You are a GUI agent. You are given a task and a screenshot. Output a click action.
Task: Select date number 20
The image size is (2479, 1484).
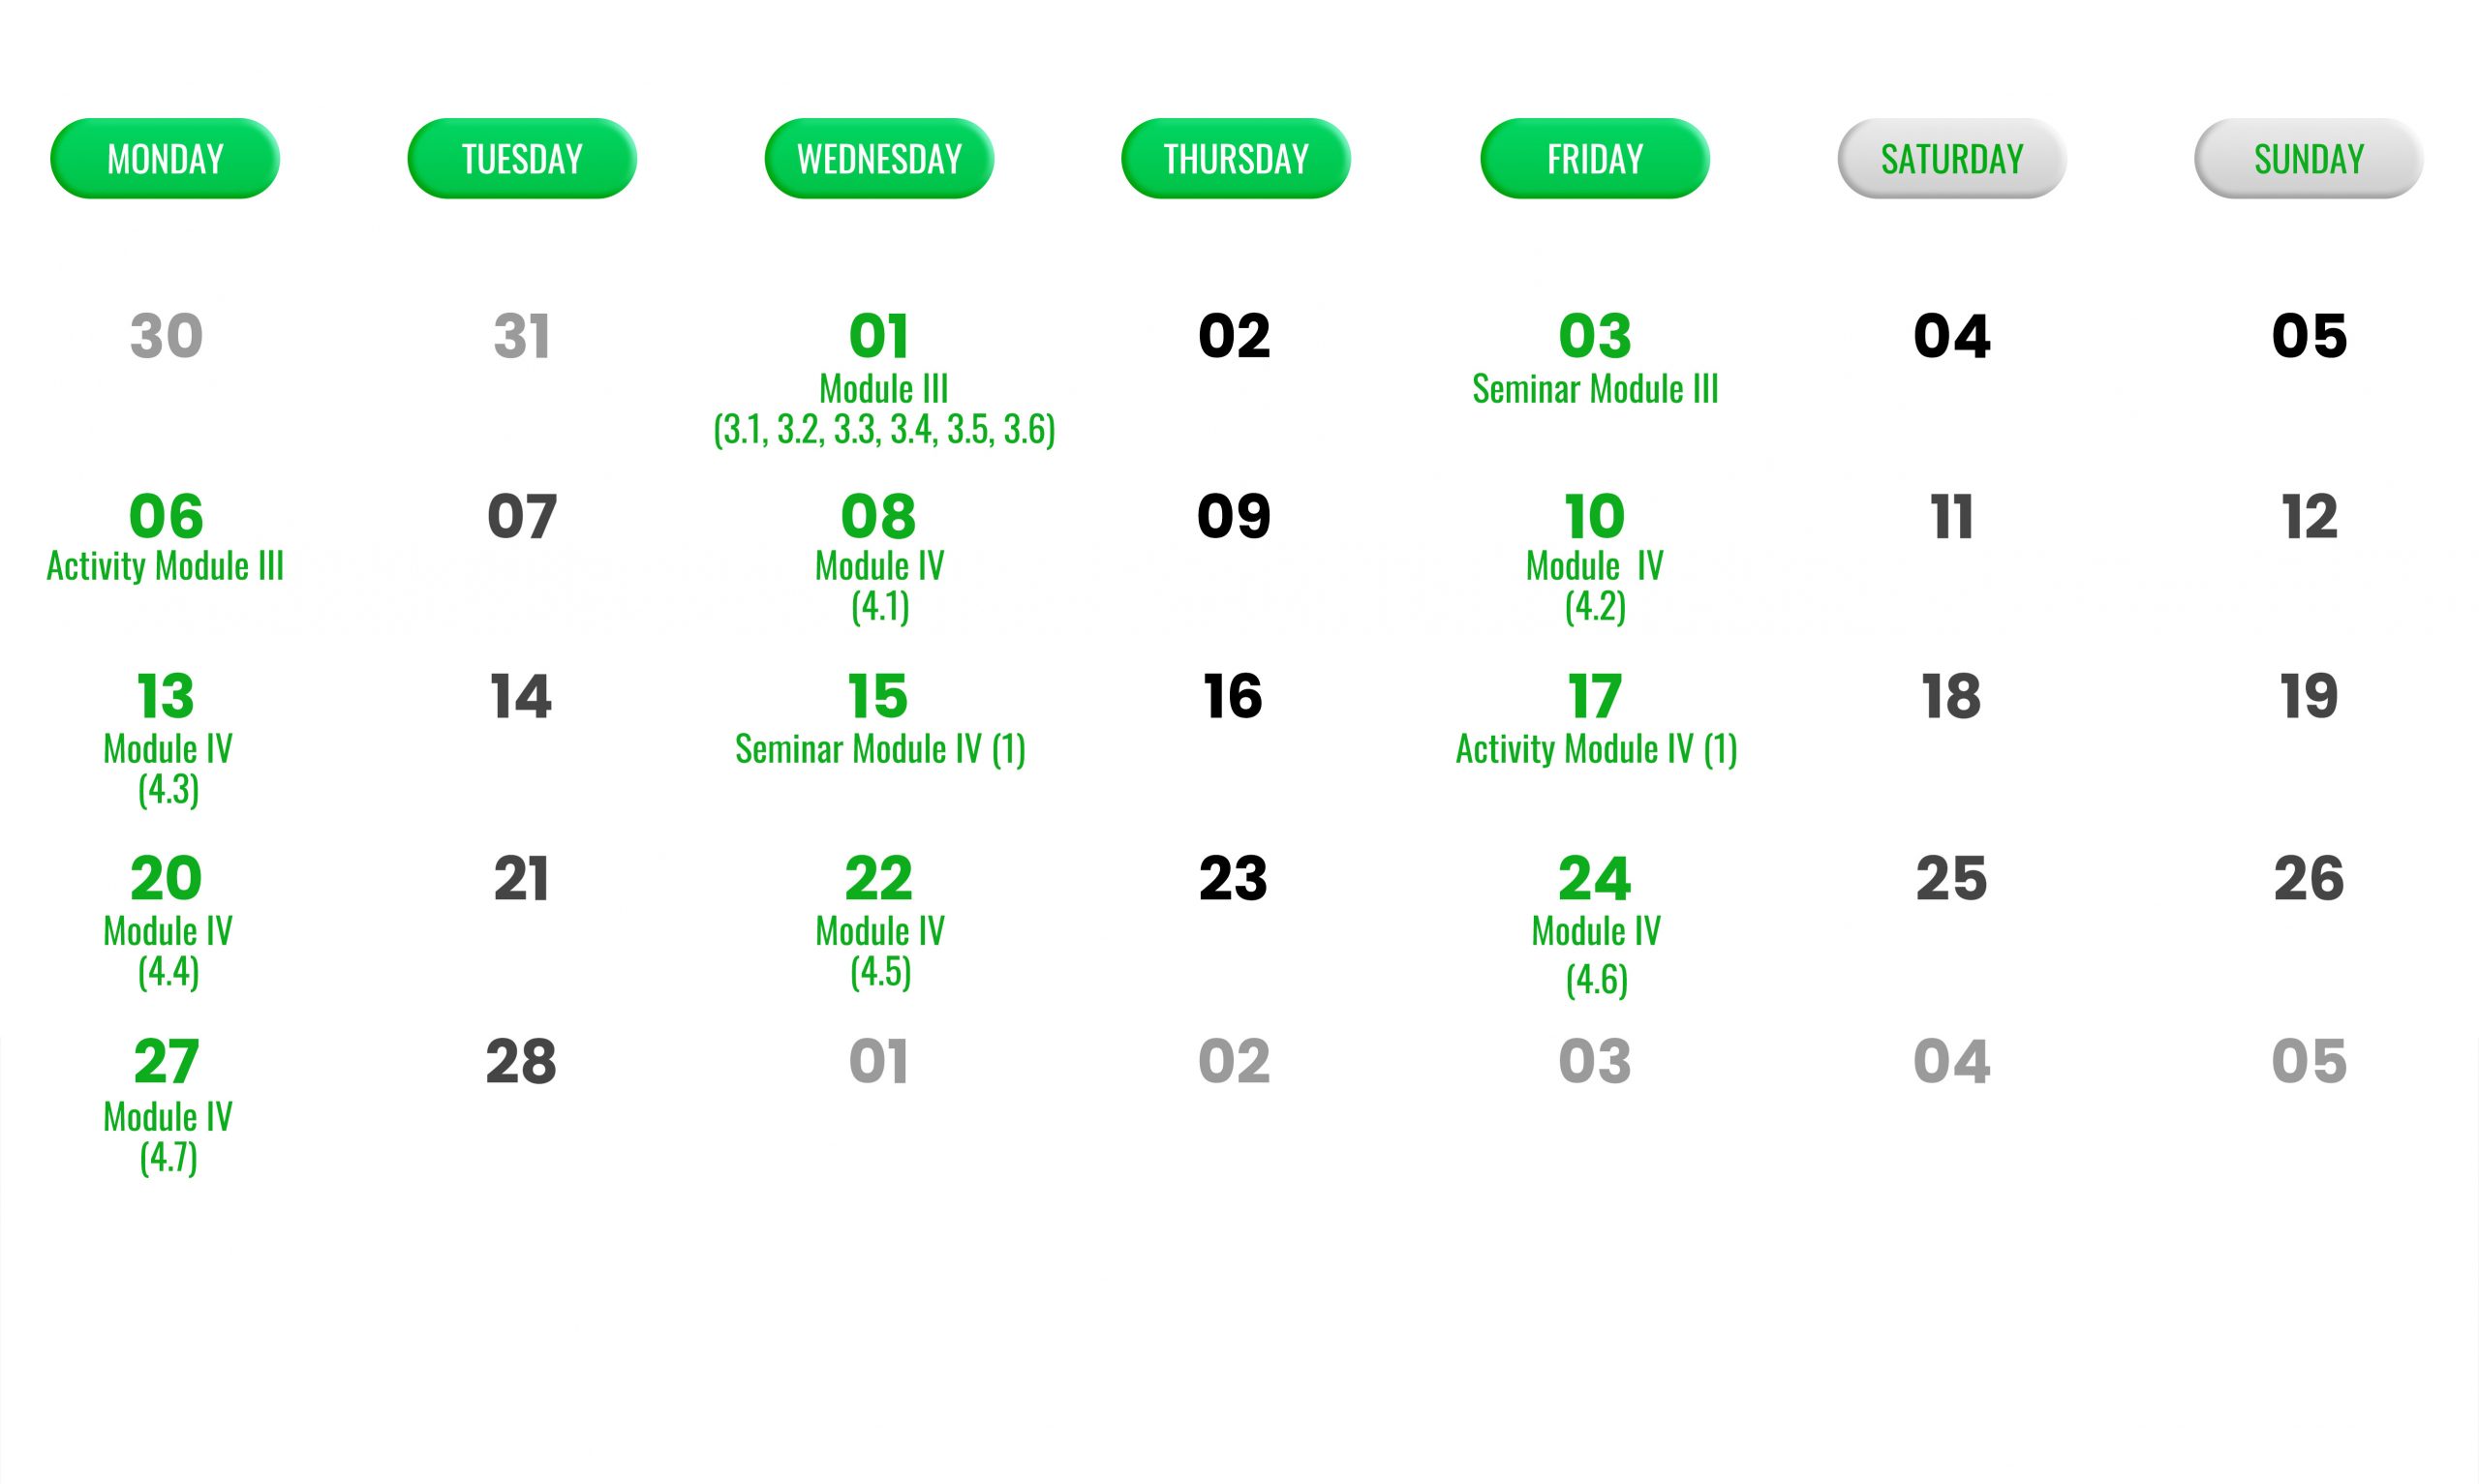pyautogui.click(x=166, y=878)
